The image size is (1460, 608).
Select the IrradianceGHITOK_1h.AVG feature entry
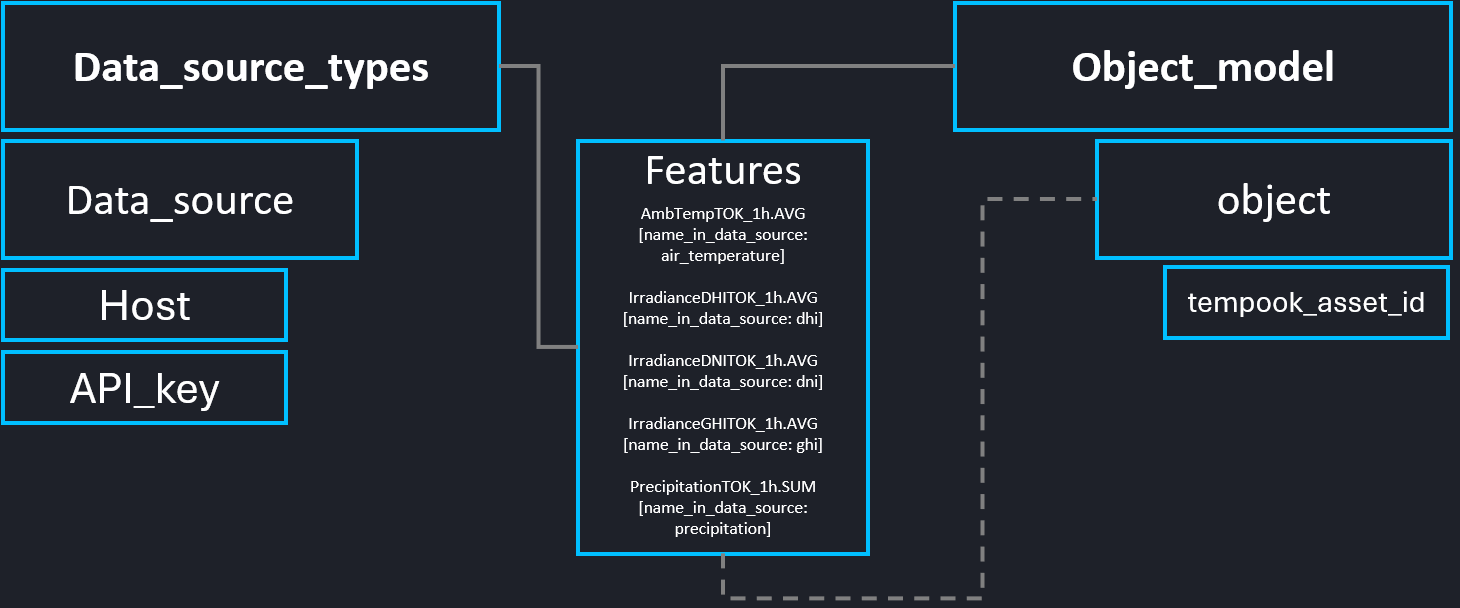[x=722, y=423]
